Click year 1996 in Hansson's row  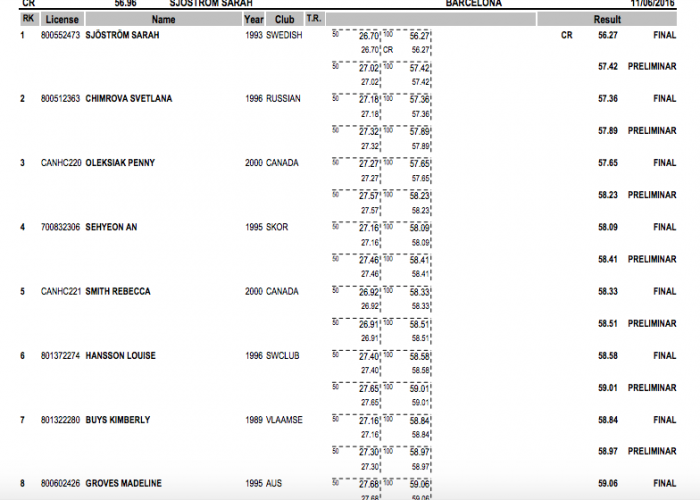[x=254, y=355]
